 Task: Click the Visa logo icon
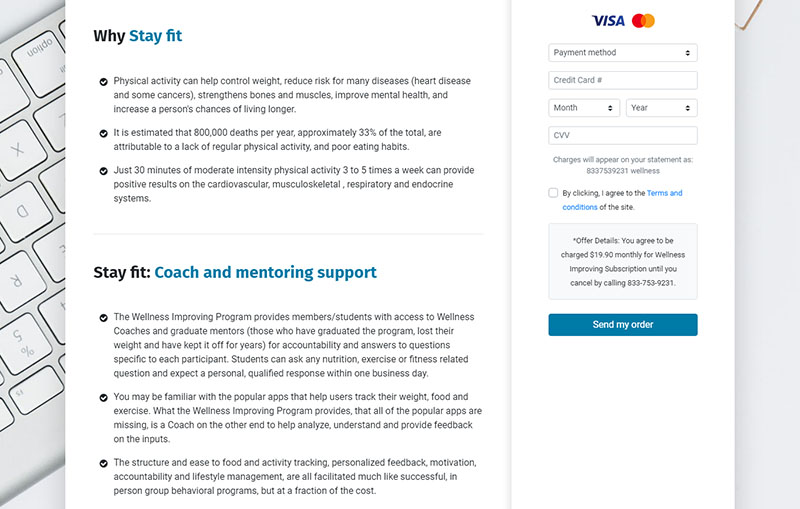[x=608, y=21]
